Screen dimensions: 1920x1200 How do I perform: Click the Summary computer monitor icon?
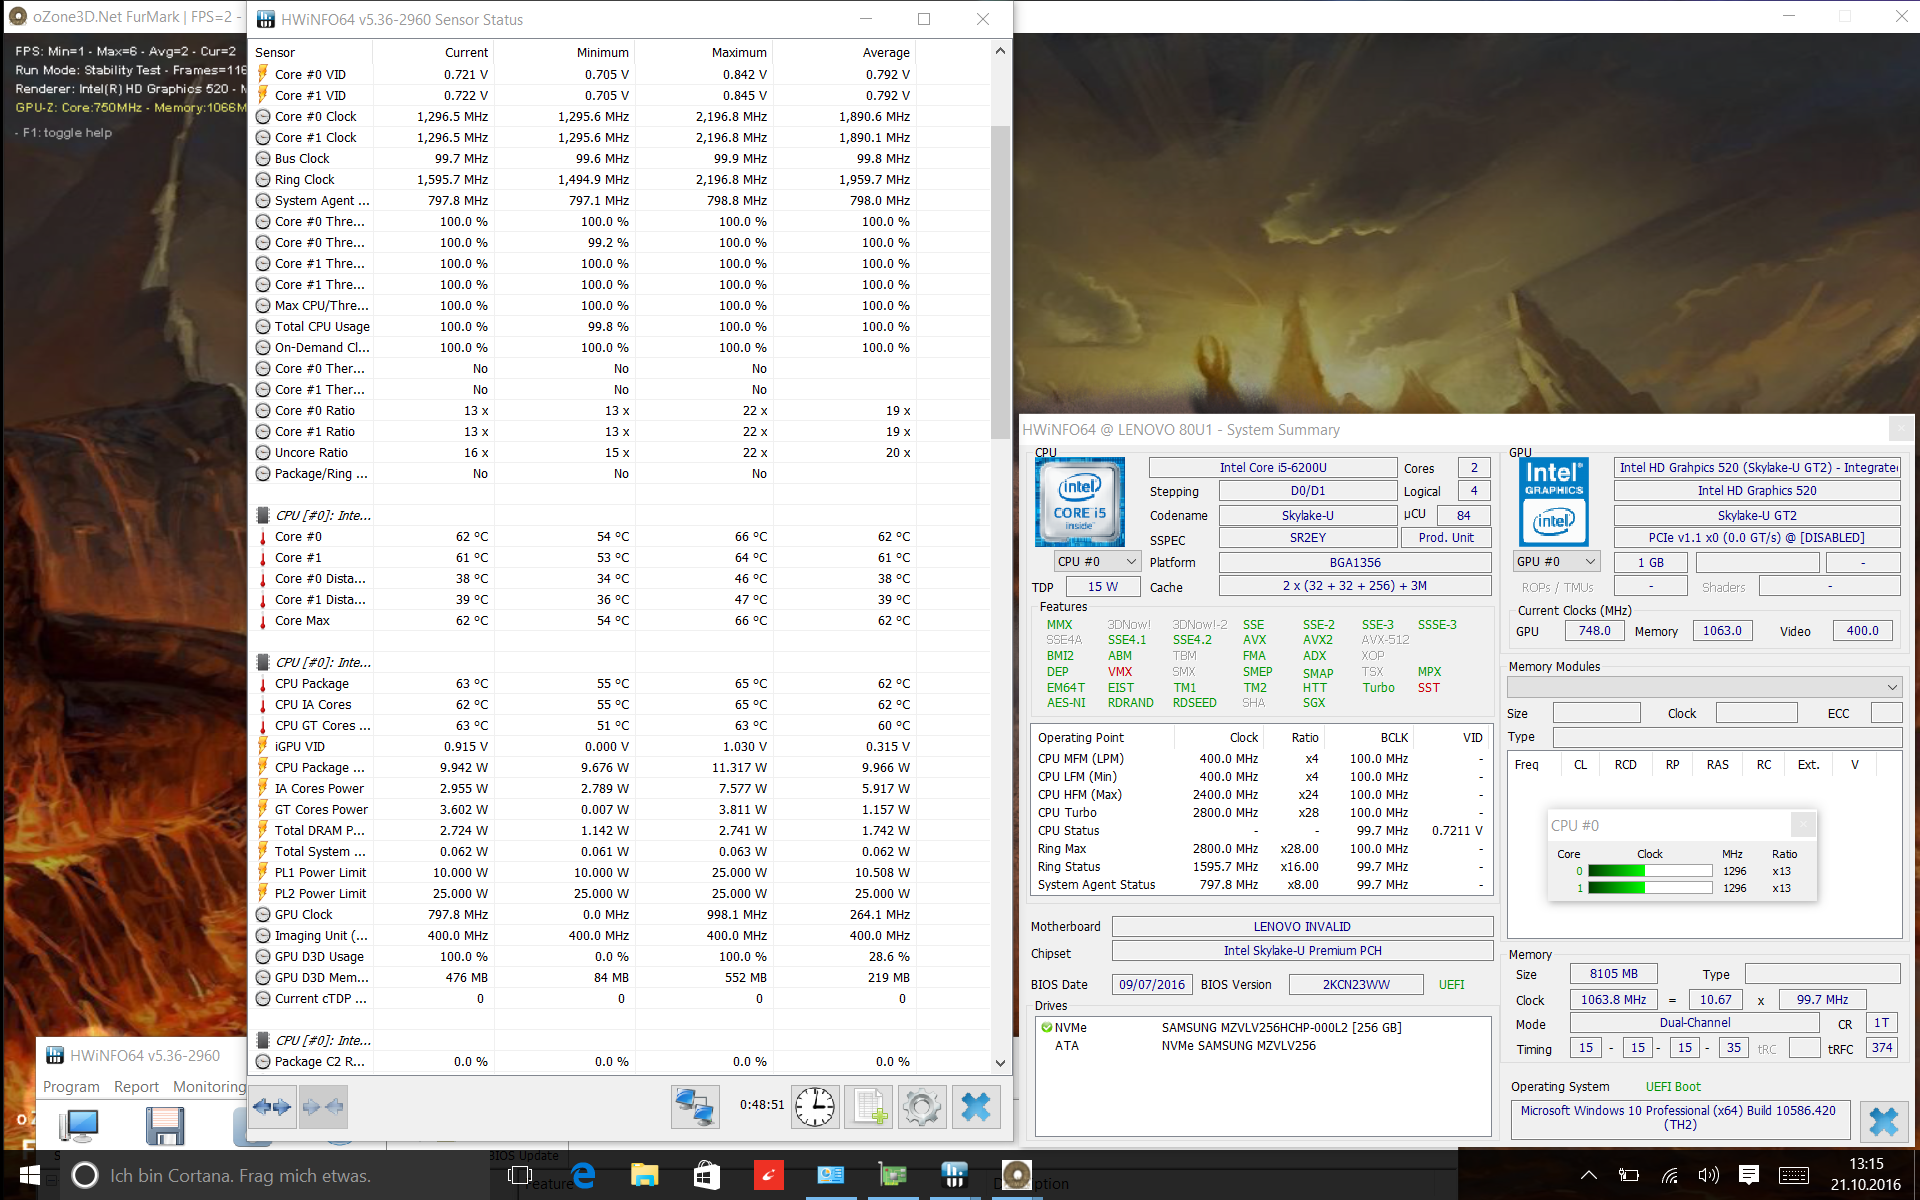[79, 1126]
